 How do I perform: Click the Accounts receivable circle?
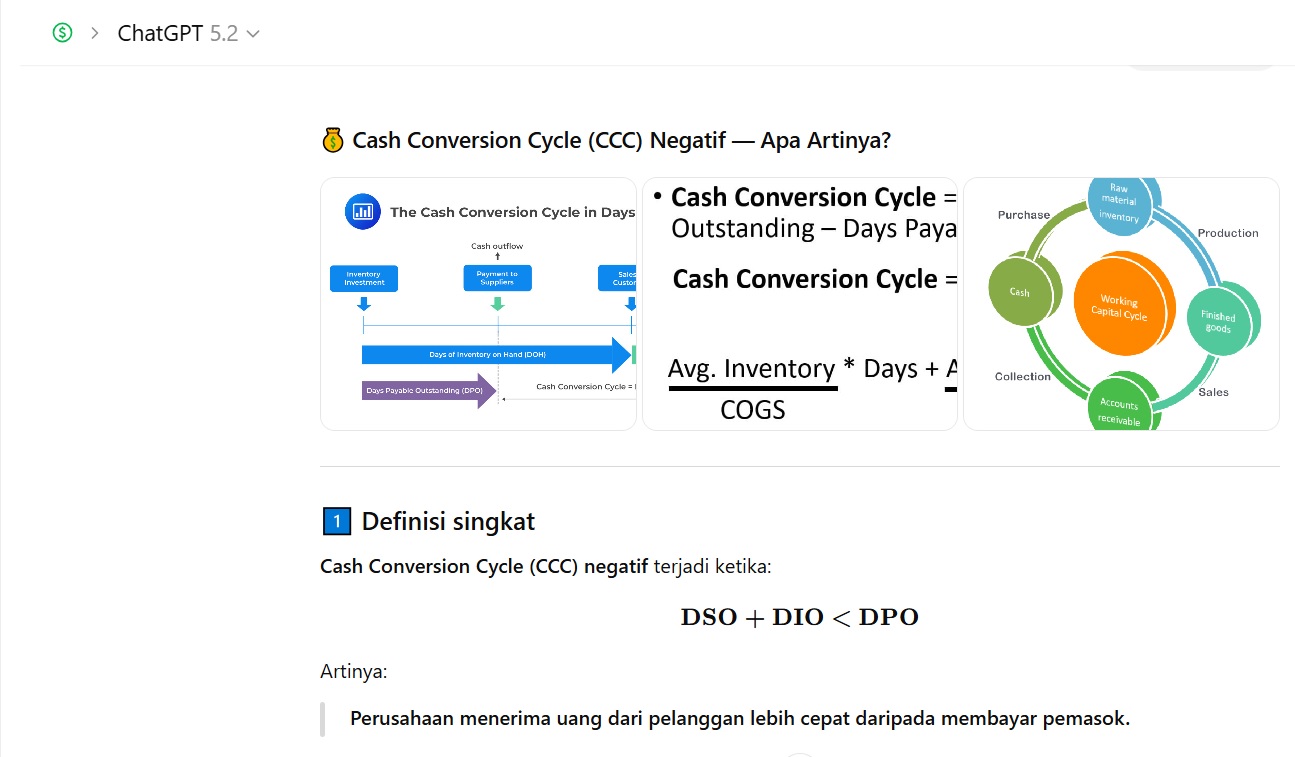tap(1120, 406)
